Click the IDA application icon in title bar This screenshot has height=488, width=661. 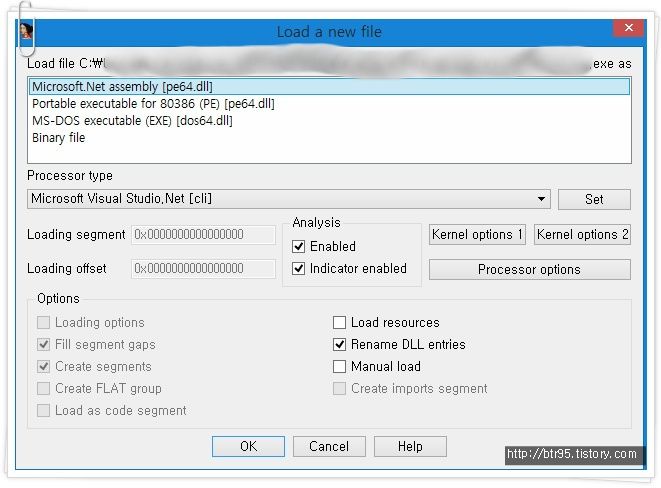point(26,32)
